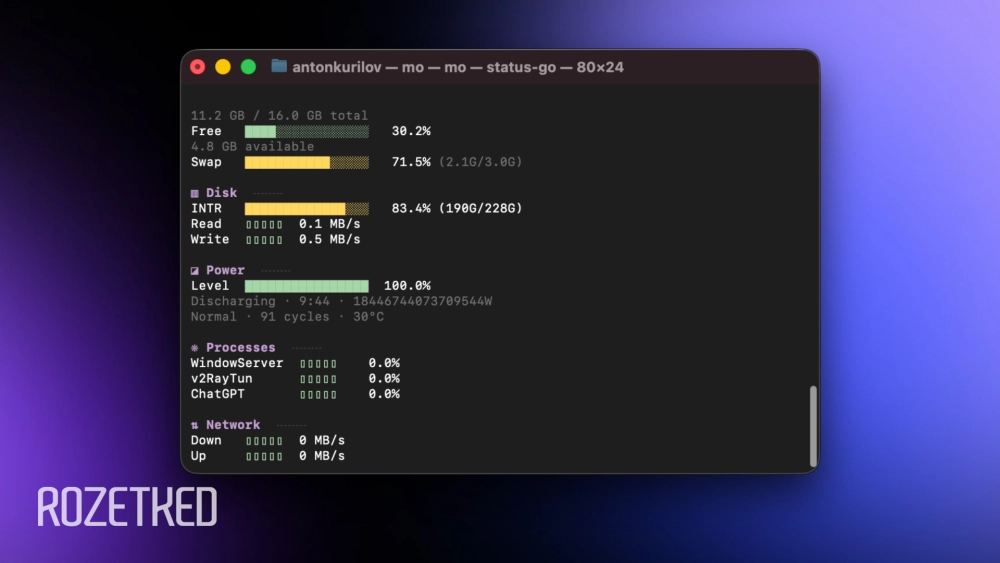Viewport: 1000px width, 563px height.
Task: Click the folder icon in the title bar
Action: point(279,67)
